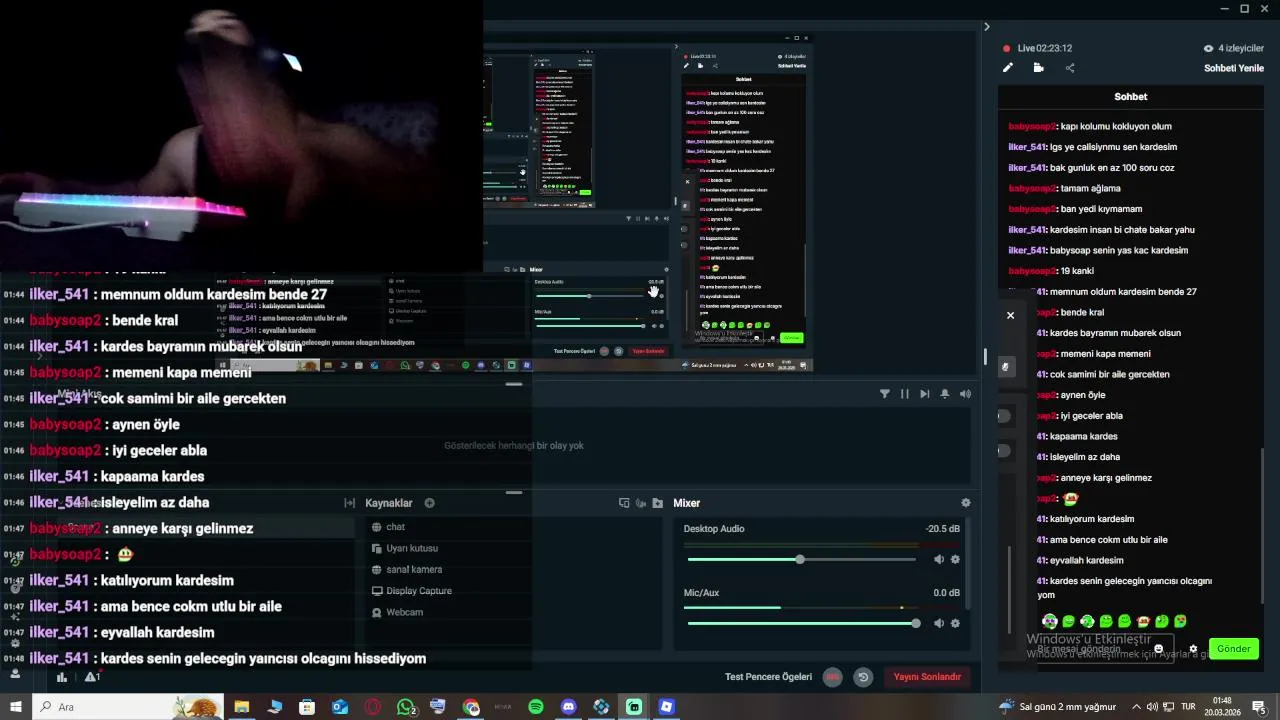Open Microsoft Store from the taskbar

point(307,707)
